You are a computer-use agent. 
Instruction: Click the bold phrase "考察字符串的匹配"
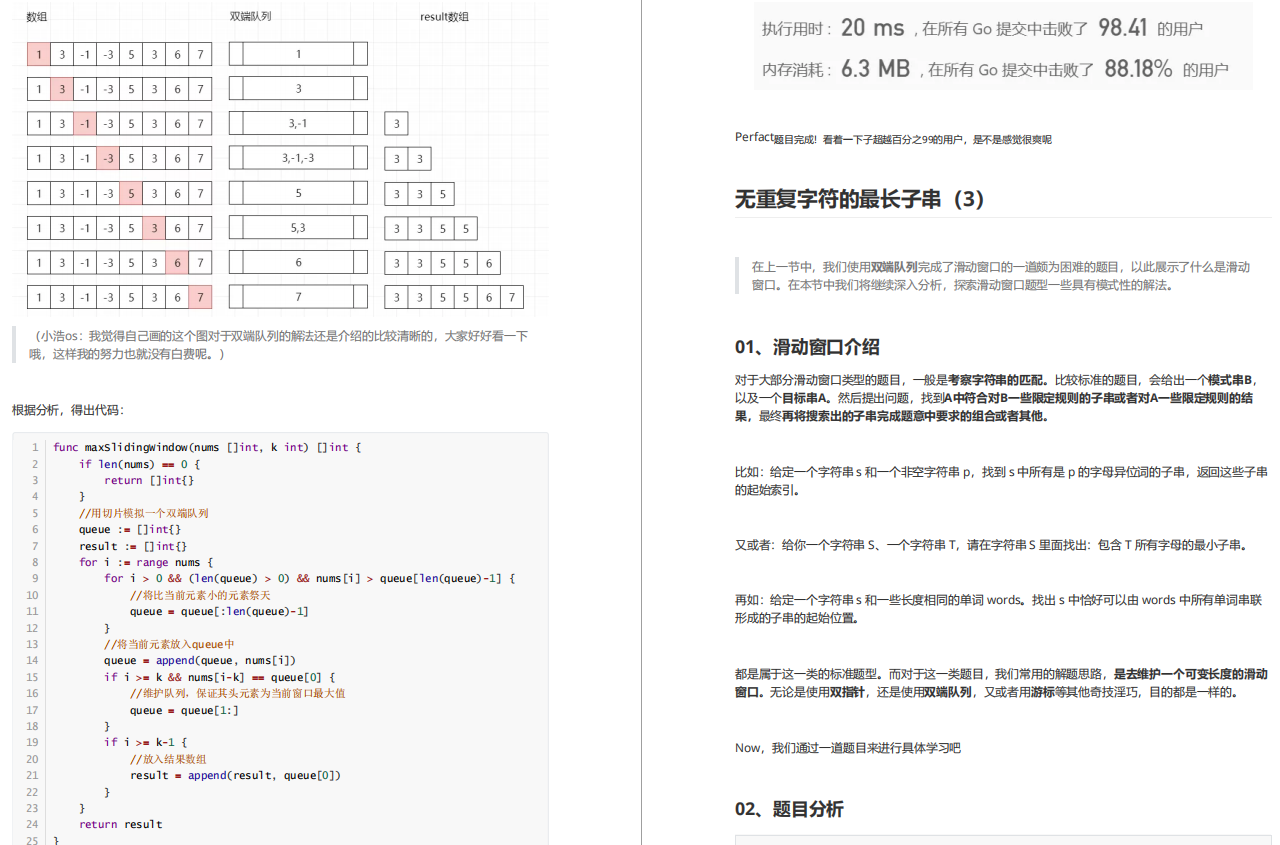click(x=995, y=380)
